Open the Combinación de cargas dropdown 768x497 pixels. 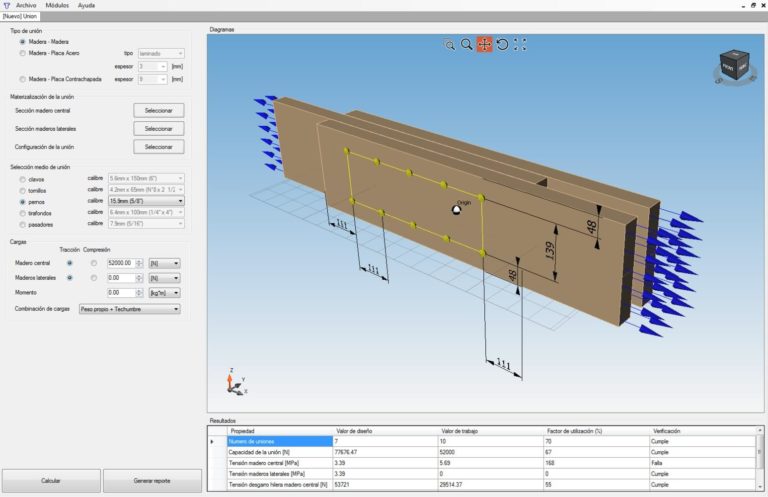click(130, 309)
